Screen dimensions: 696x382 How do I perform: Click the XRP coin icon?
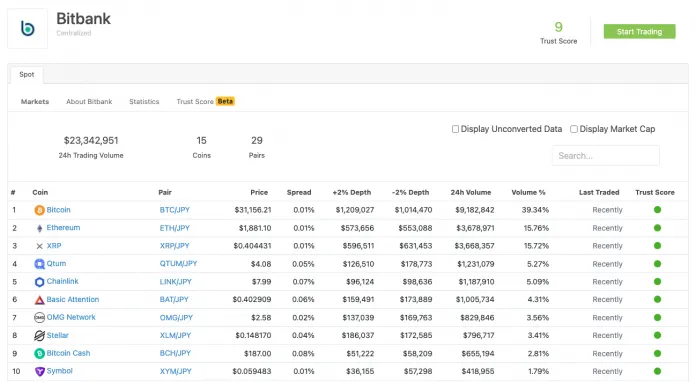pyautogui.click(x=40, y=246)
